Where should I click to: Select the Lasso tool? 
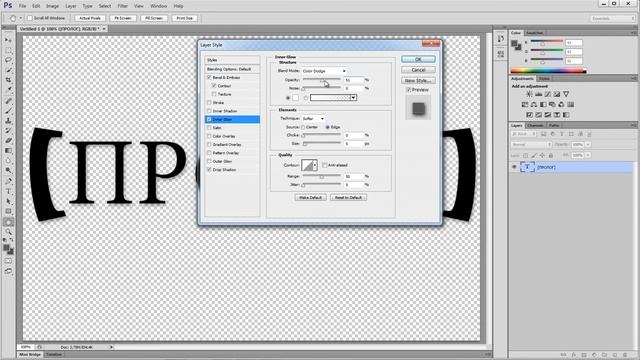pos(8,60)
